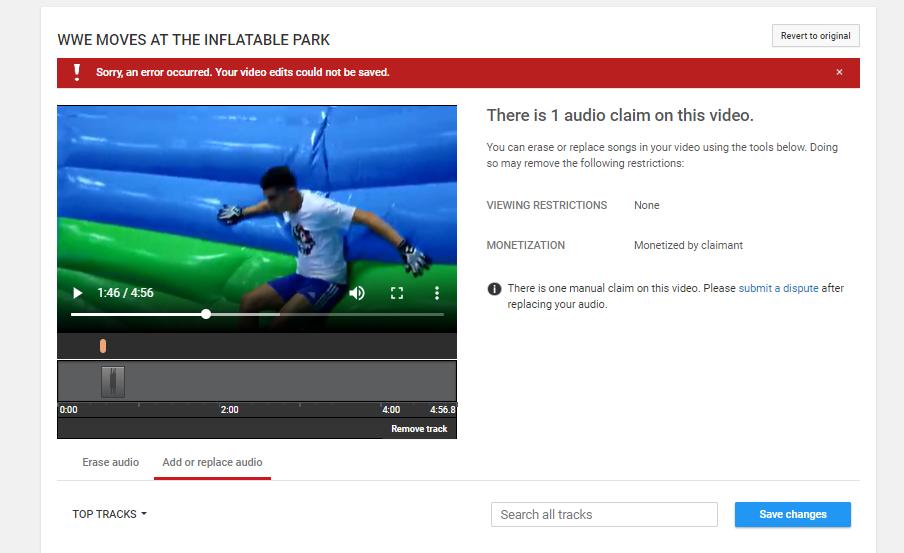
Task: Click Remove track
Action: (x=419, y=428)
